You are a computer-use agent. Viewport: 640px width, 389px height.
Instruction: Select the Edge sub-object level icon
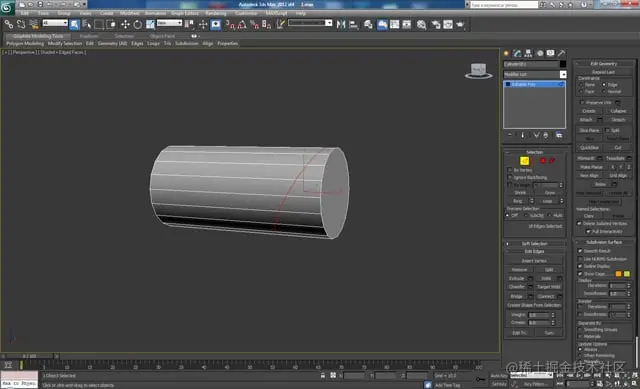pos(524,161)
